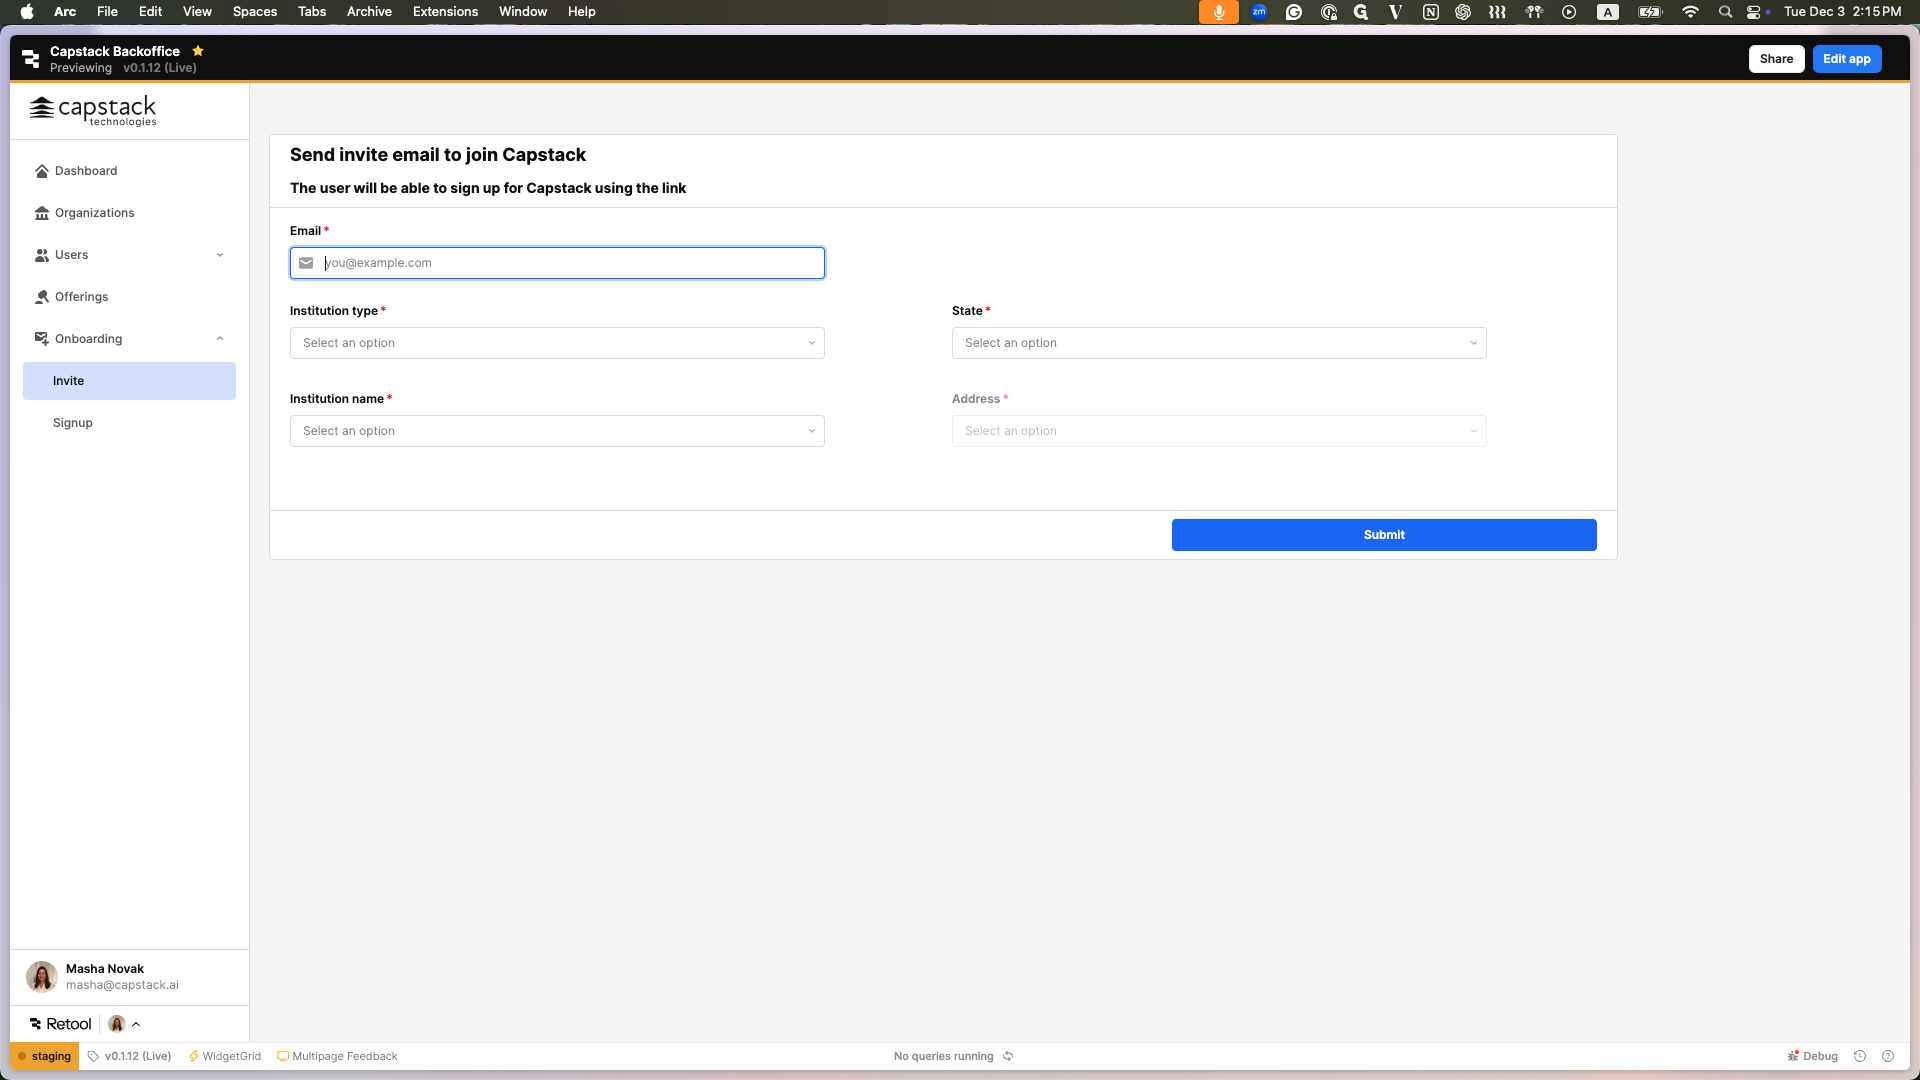Open WidgetGrid in the status bar

click(225, 1056)
